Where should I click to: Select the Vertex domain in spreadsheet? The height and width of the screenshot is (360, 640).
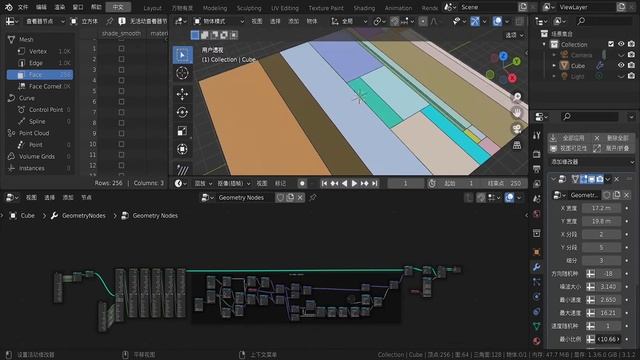coord(40,51)
